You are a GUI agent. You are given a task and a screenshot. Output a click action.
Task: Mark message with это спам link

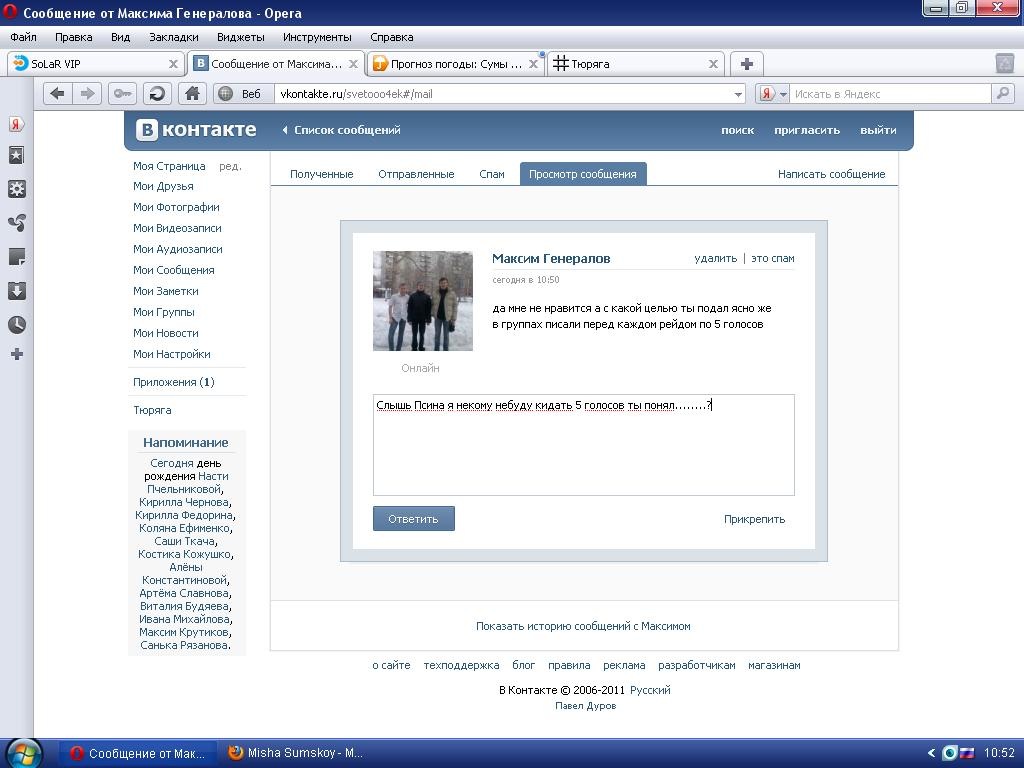pos(773,258)
